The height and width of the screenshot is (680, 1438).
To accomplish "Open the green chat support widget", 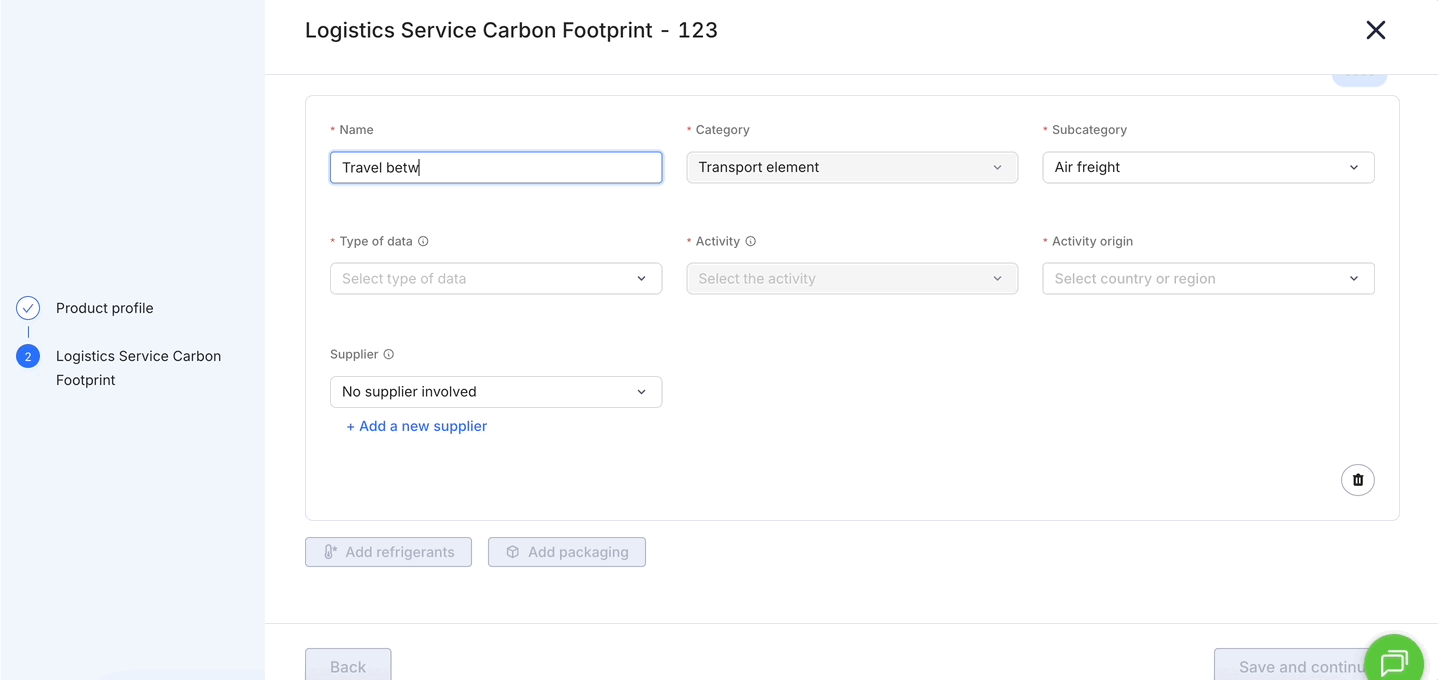I will pos(1393,660).
